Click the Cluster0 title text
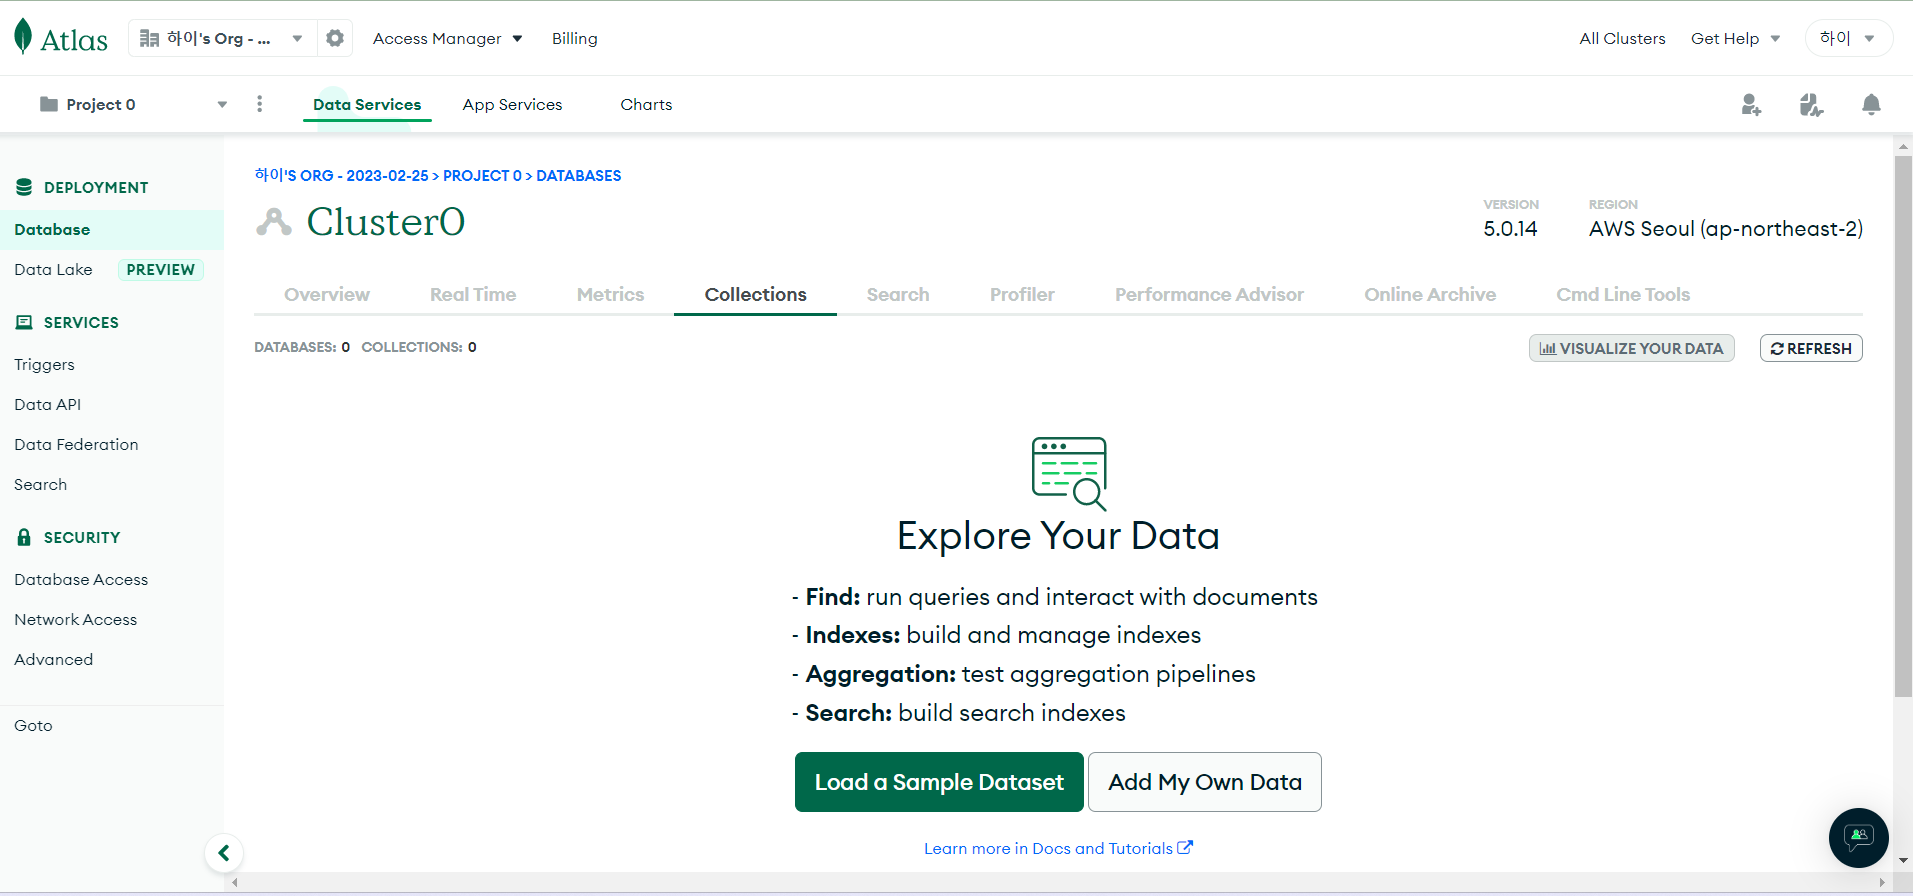Screen dimensions: 1913x896 (x=385, y=221)
